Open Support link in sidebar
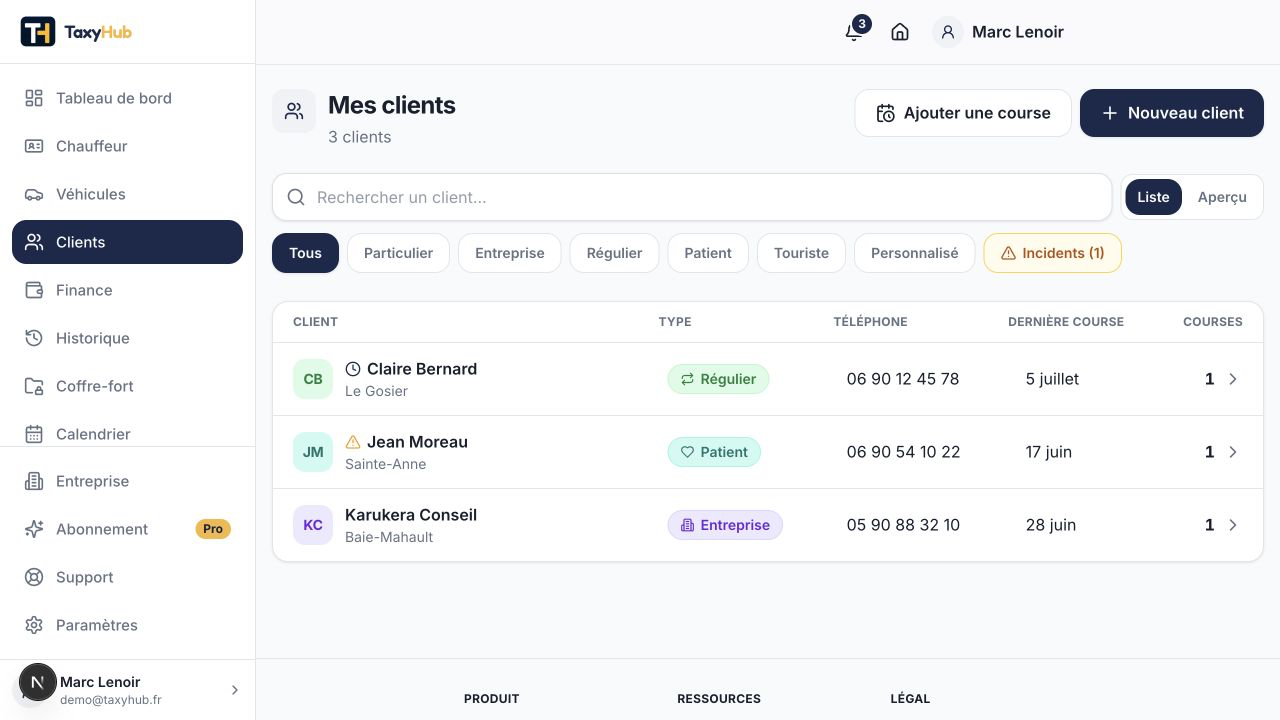Image resolution: width=1280 pixels, height=720 pixels. click(127, 577)
